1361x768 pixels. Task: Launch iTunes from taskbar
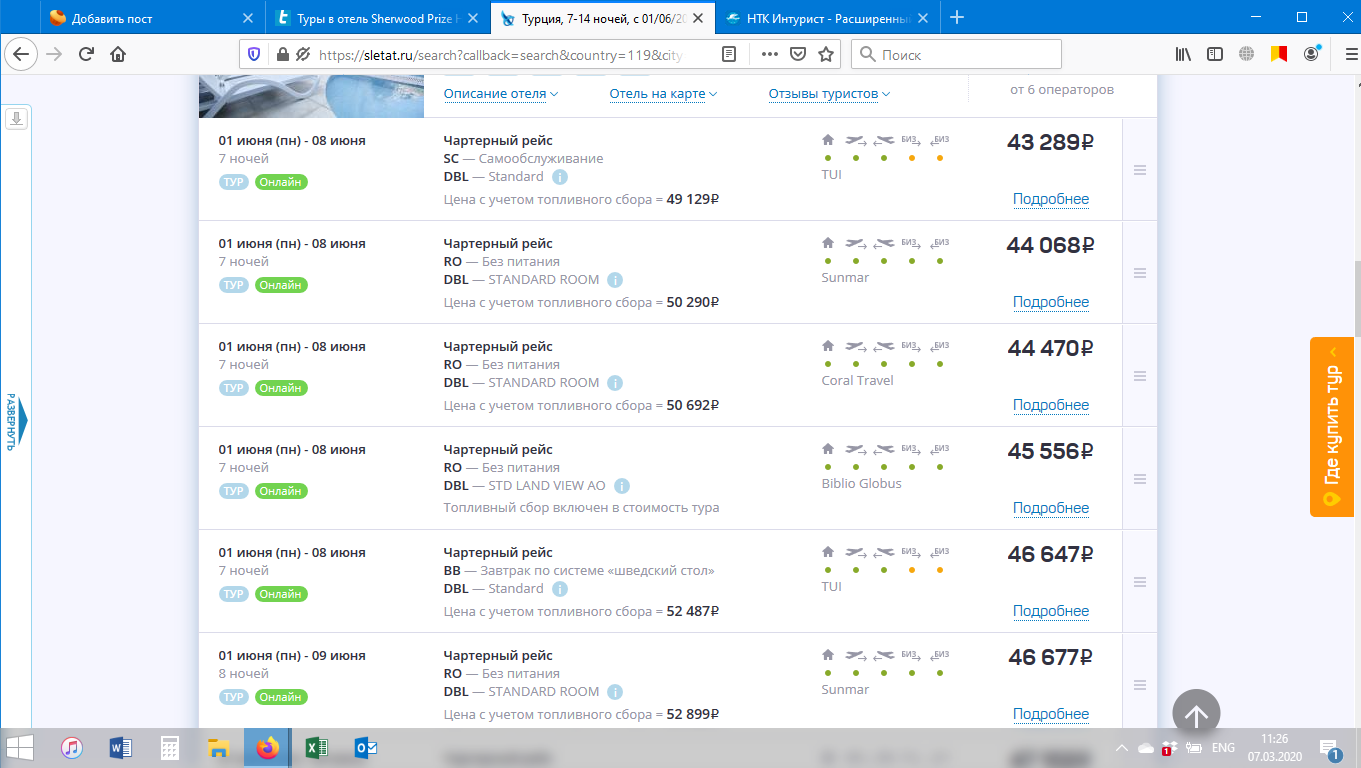pyautogui.click(x=71, y=747)
